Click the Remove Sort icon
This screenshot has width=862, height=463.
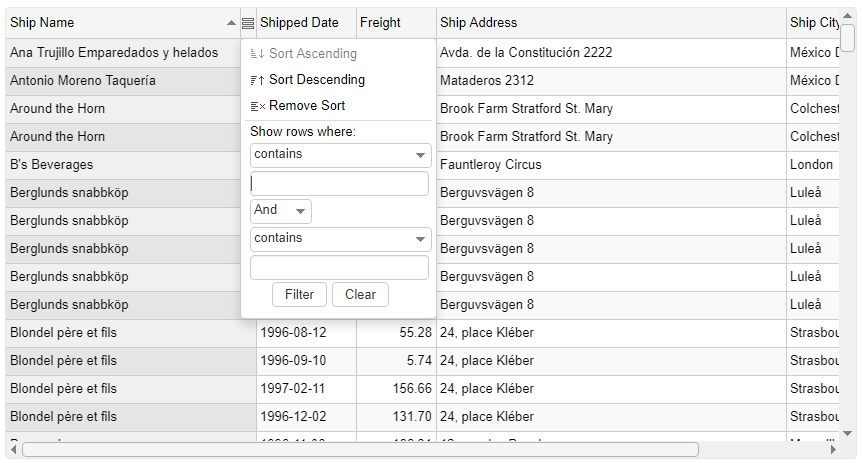click(x=257, y=106)
